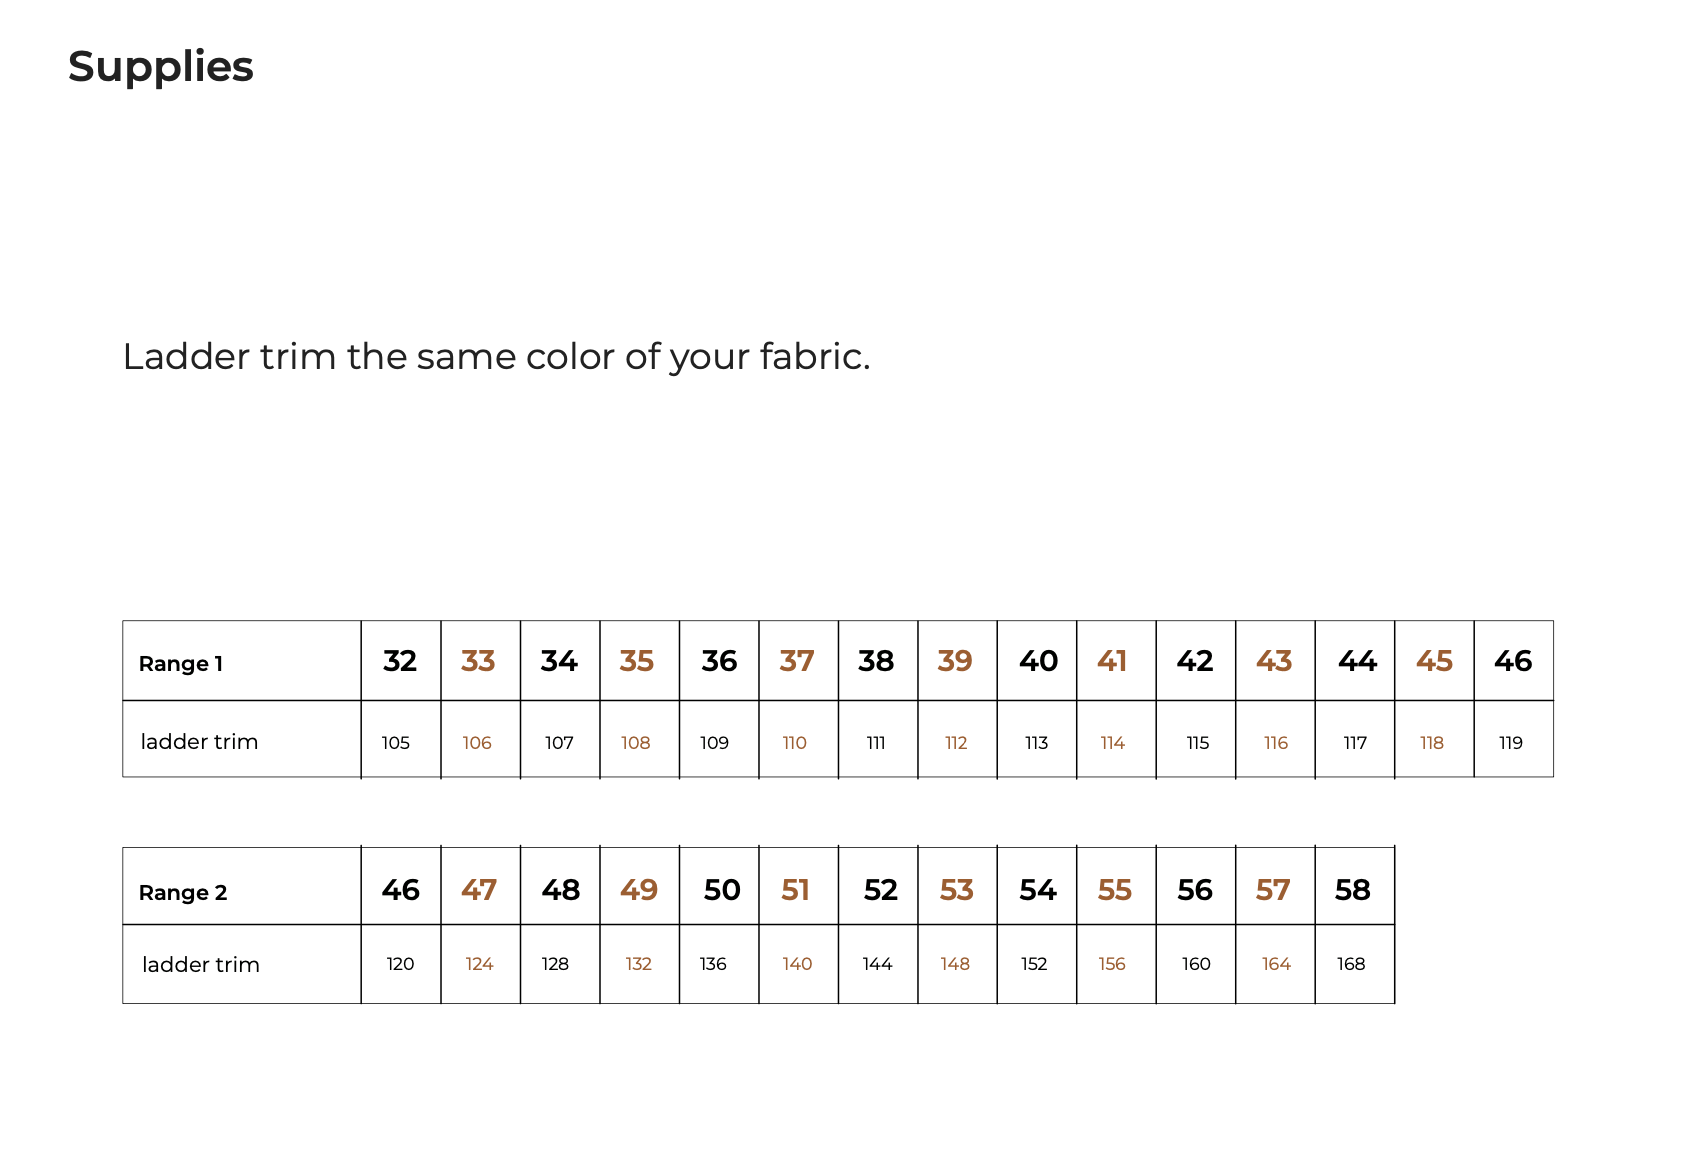1690x1152 pixels.
Task: Click size 32 in Range 1 header
Action: click(x=400, y=661)
